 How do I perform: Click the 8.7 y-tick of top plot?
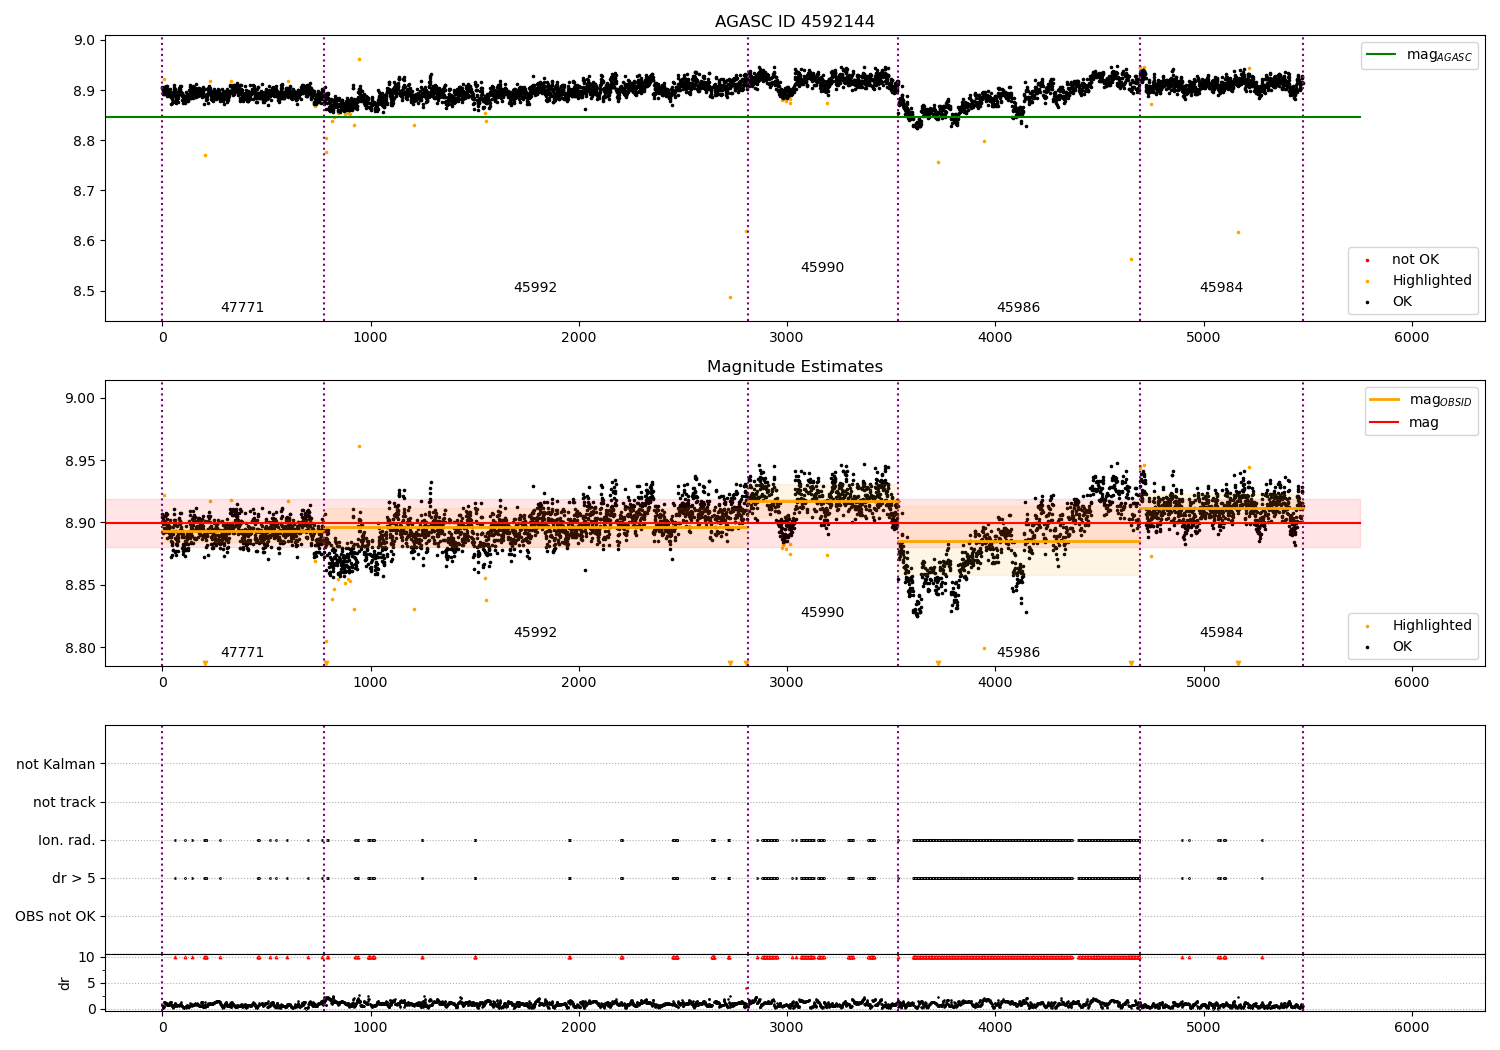[x=86, y=191]
